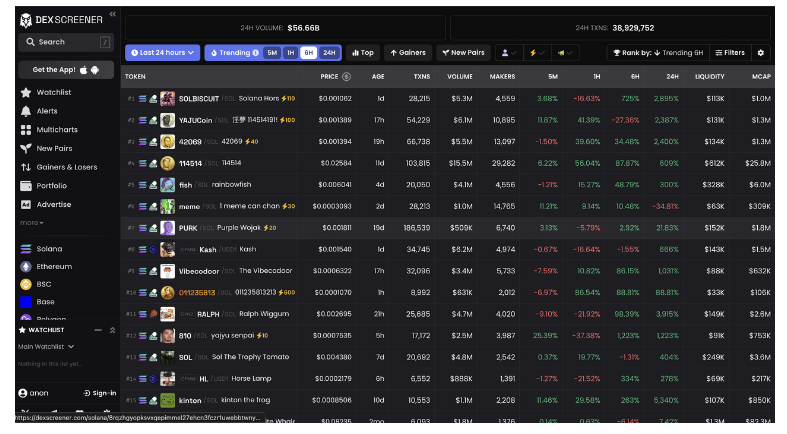
Task: Sort by the TXNS column header
Action: [x=422, y=77]
